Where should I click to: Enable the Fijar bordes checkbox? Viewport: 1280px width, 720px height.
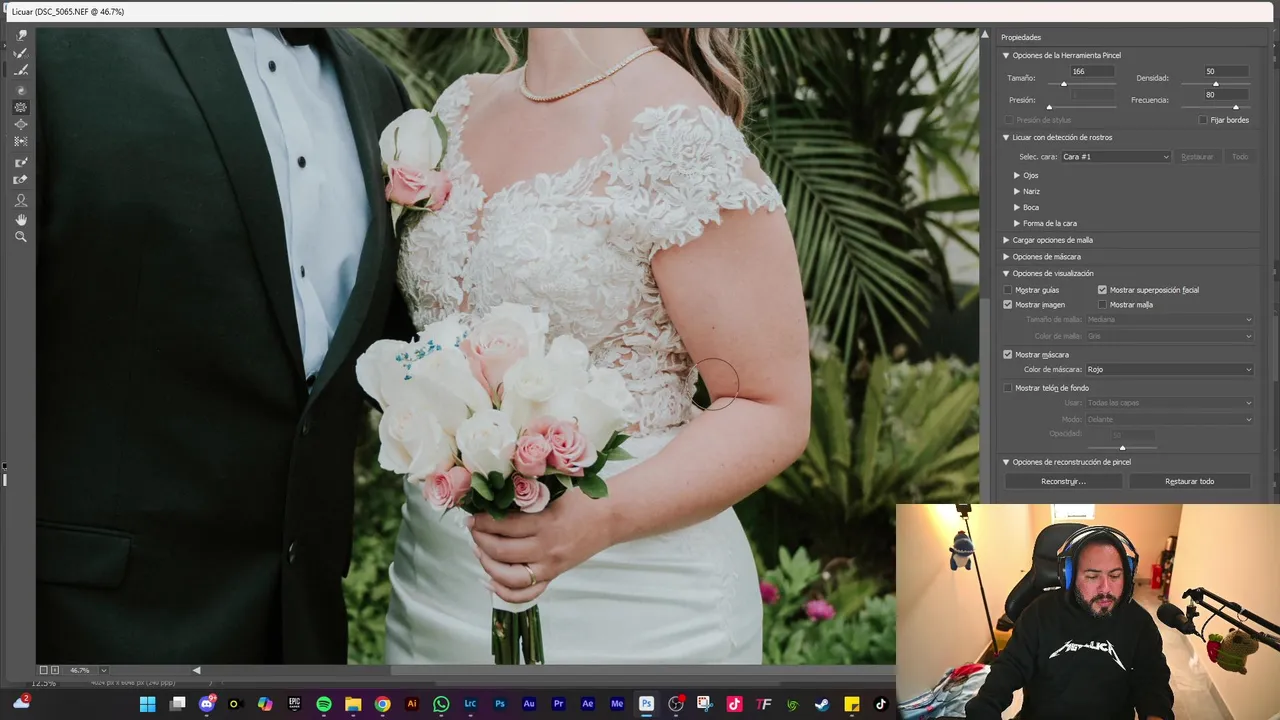pyautogui.click(x=1203, y=120)
